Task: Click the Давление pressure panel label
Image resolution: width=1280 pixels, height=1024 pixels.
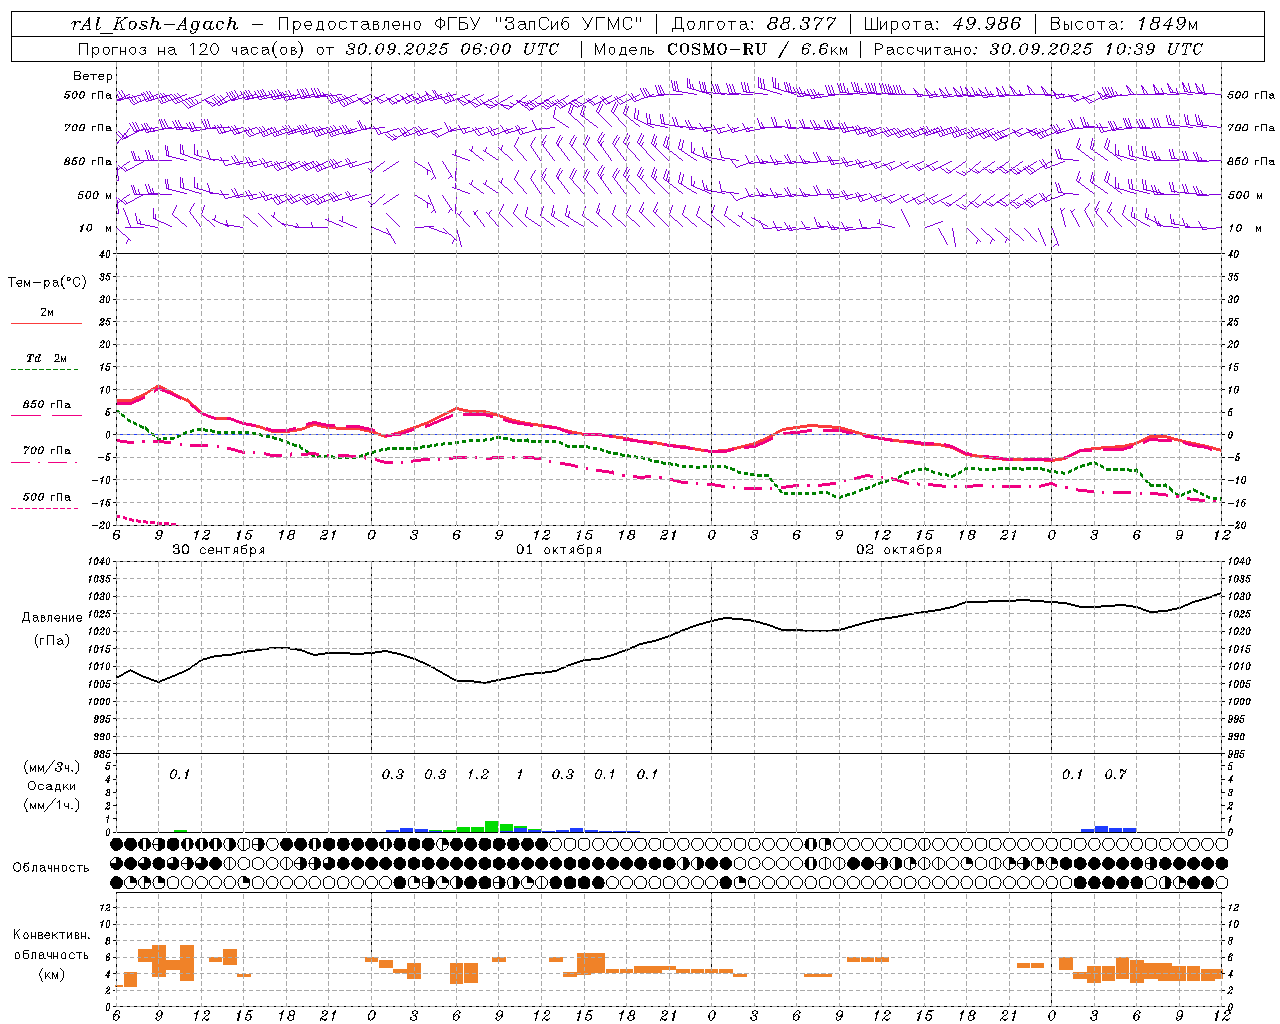Action: 52,618
